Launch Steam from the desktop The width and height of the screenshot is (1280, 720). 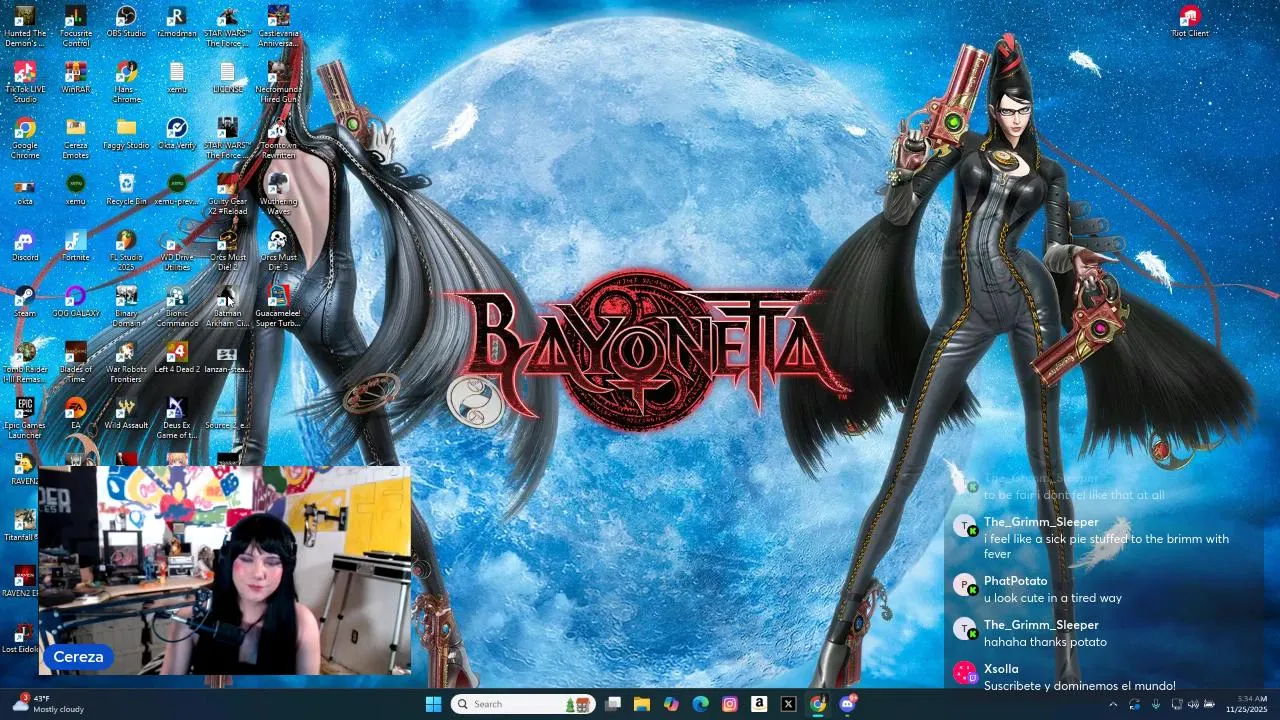[25, 303]
